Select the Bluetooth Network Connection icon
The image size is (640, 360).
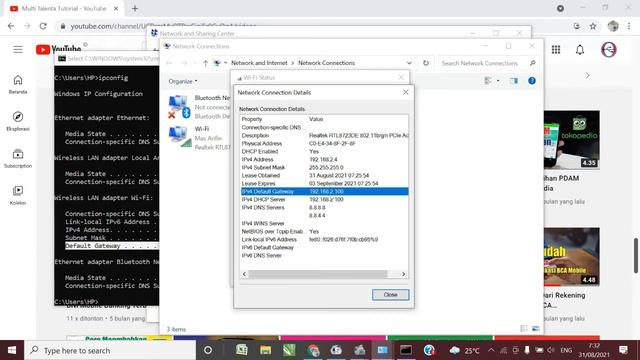point(180,107)
